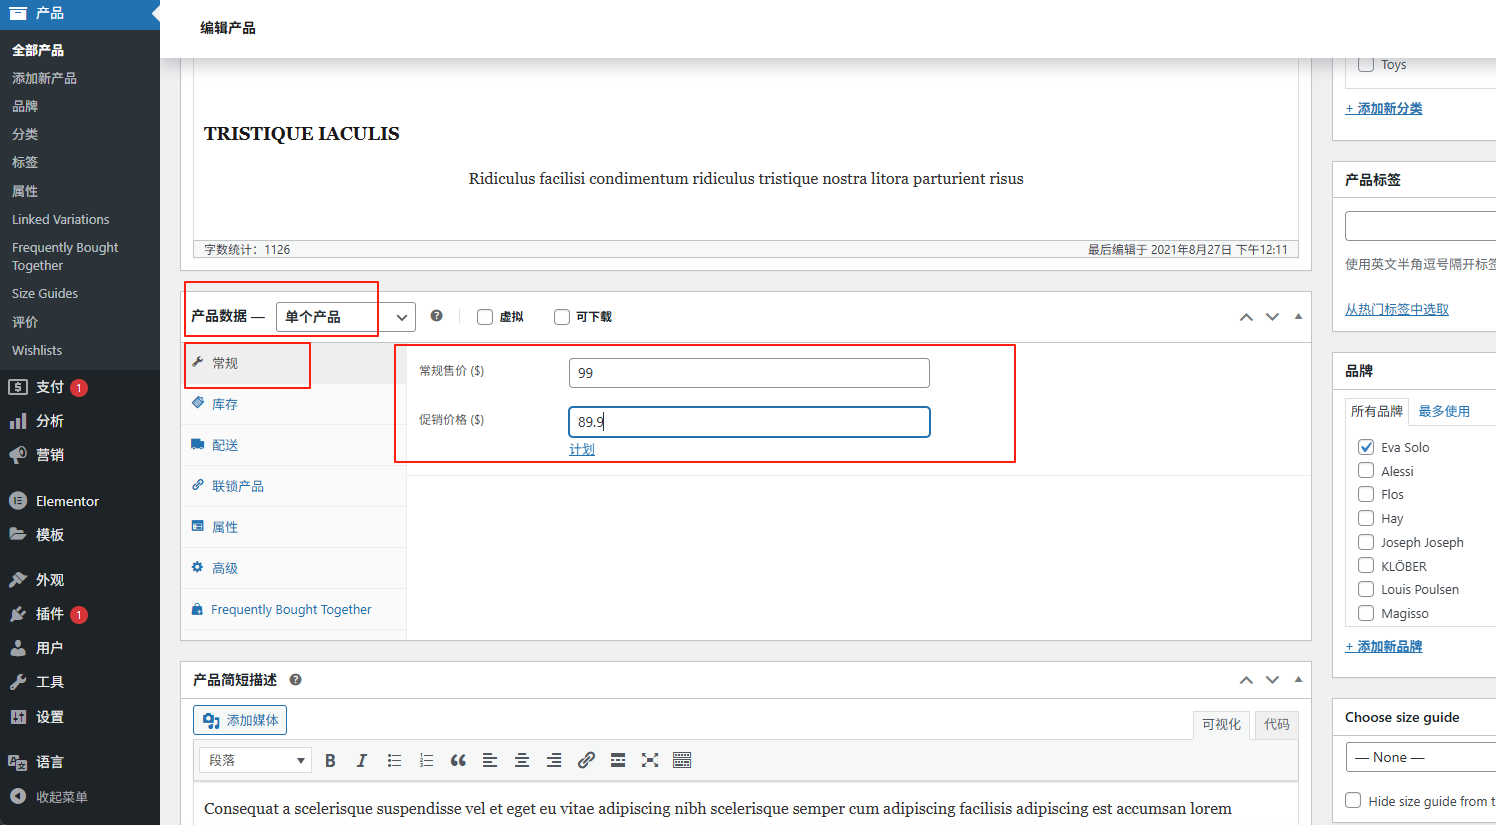Insert a blockquote in the editor
Viewport: 1496px width, 825px height.
click(458, 760)
